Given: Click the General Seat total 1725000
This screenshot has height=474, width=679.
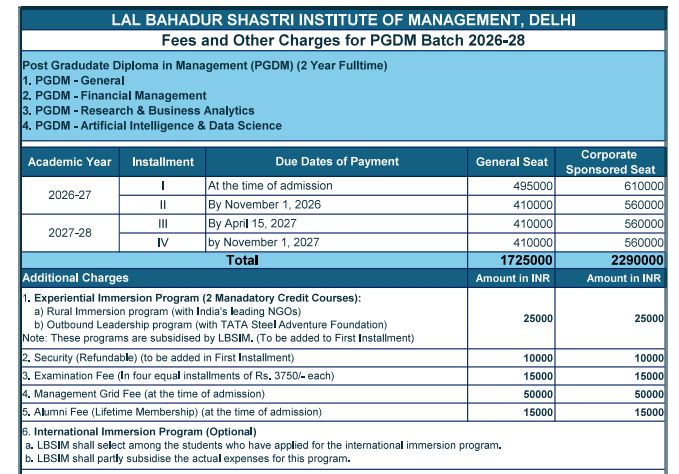Looking at the screenshot, I should (x=526, y=260).
